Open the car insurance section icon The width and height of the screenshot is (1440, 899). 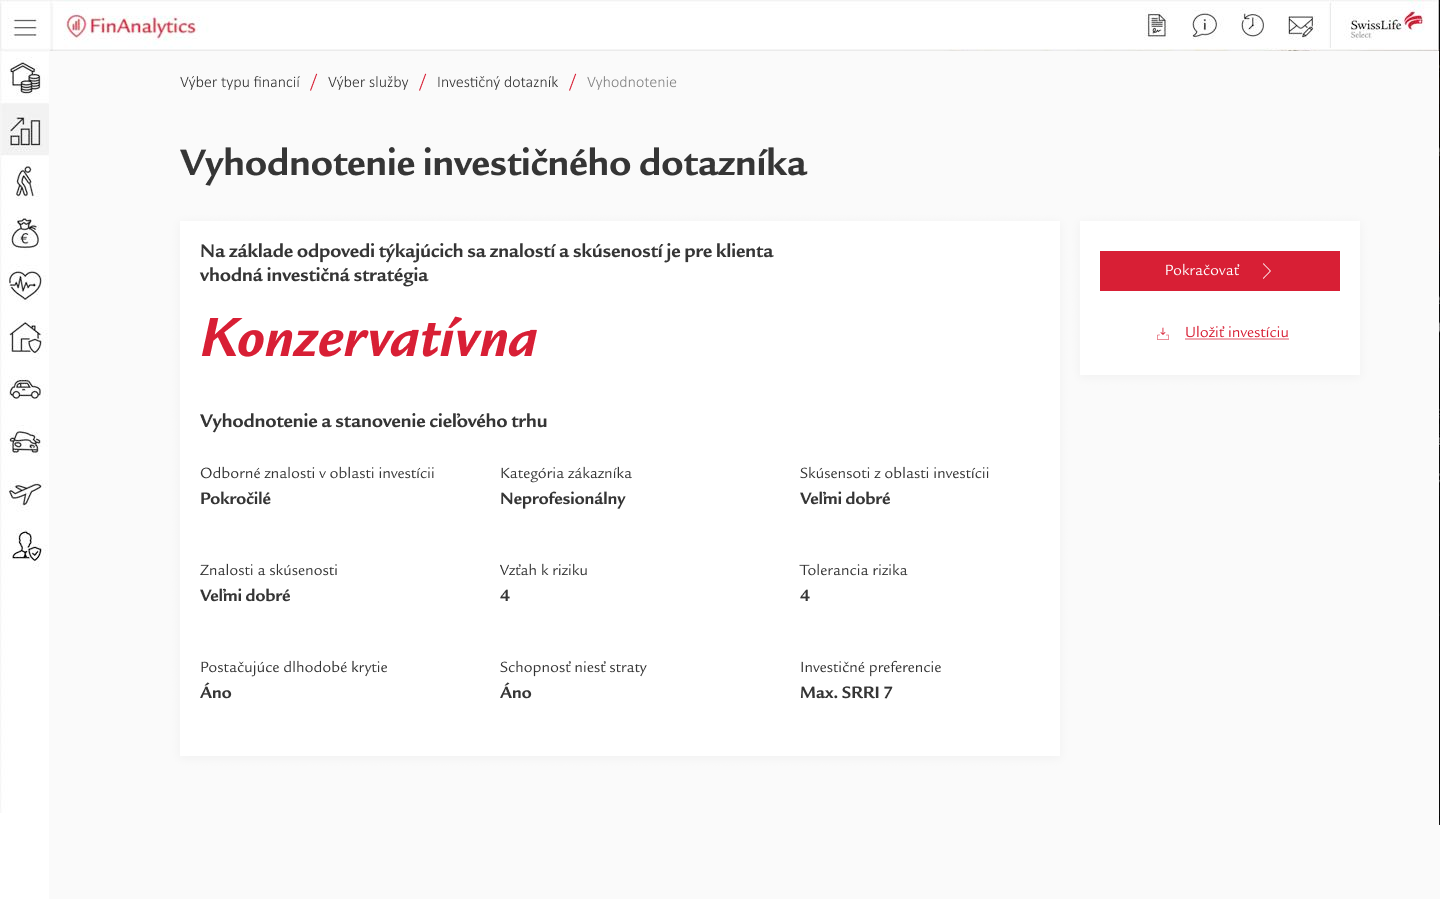click(x=26, y=390)
